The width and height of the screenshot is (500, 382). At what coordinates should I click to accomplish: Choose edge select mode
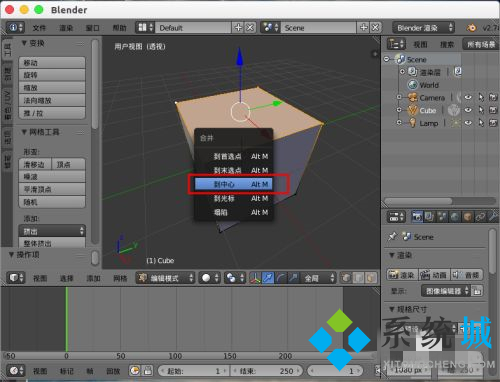coord(359,278)
